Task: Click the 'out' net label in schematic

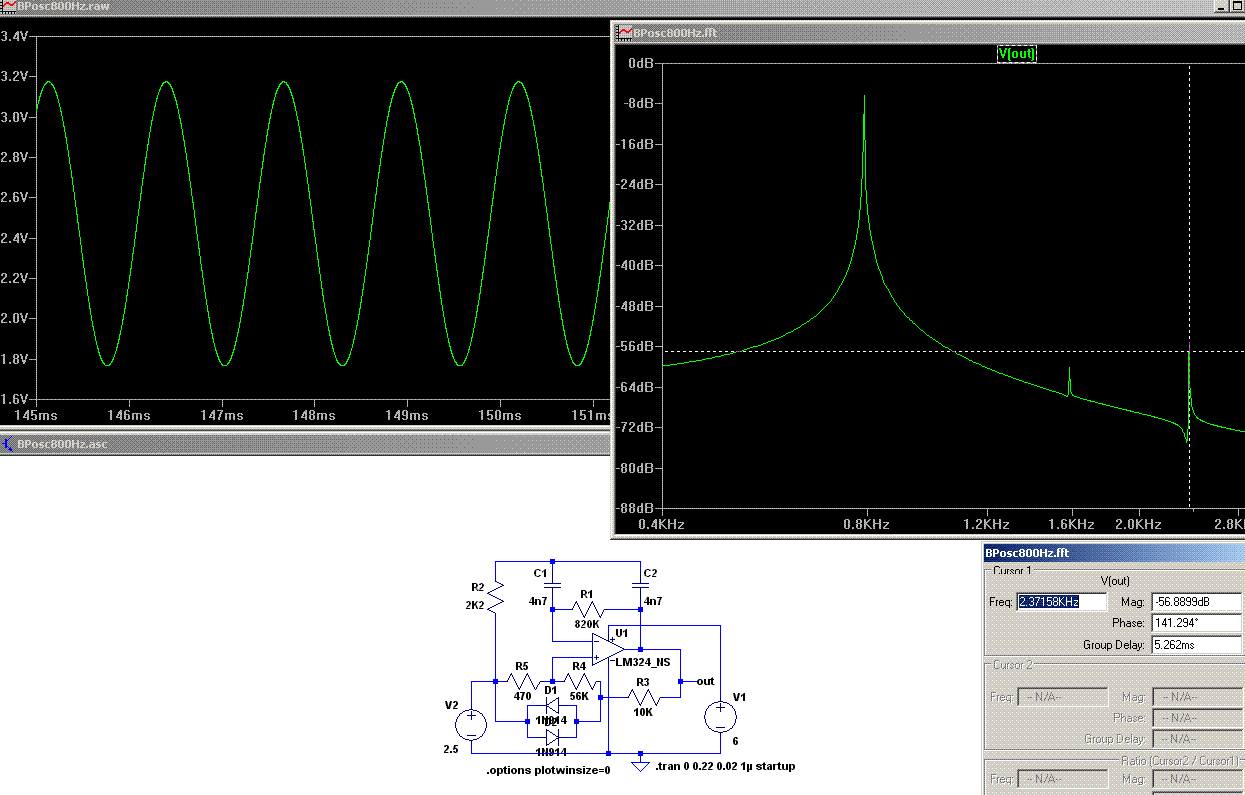Action: (x=705, y=681)
